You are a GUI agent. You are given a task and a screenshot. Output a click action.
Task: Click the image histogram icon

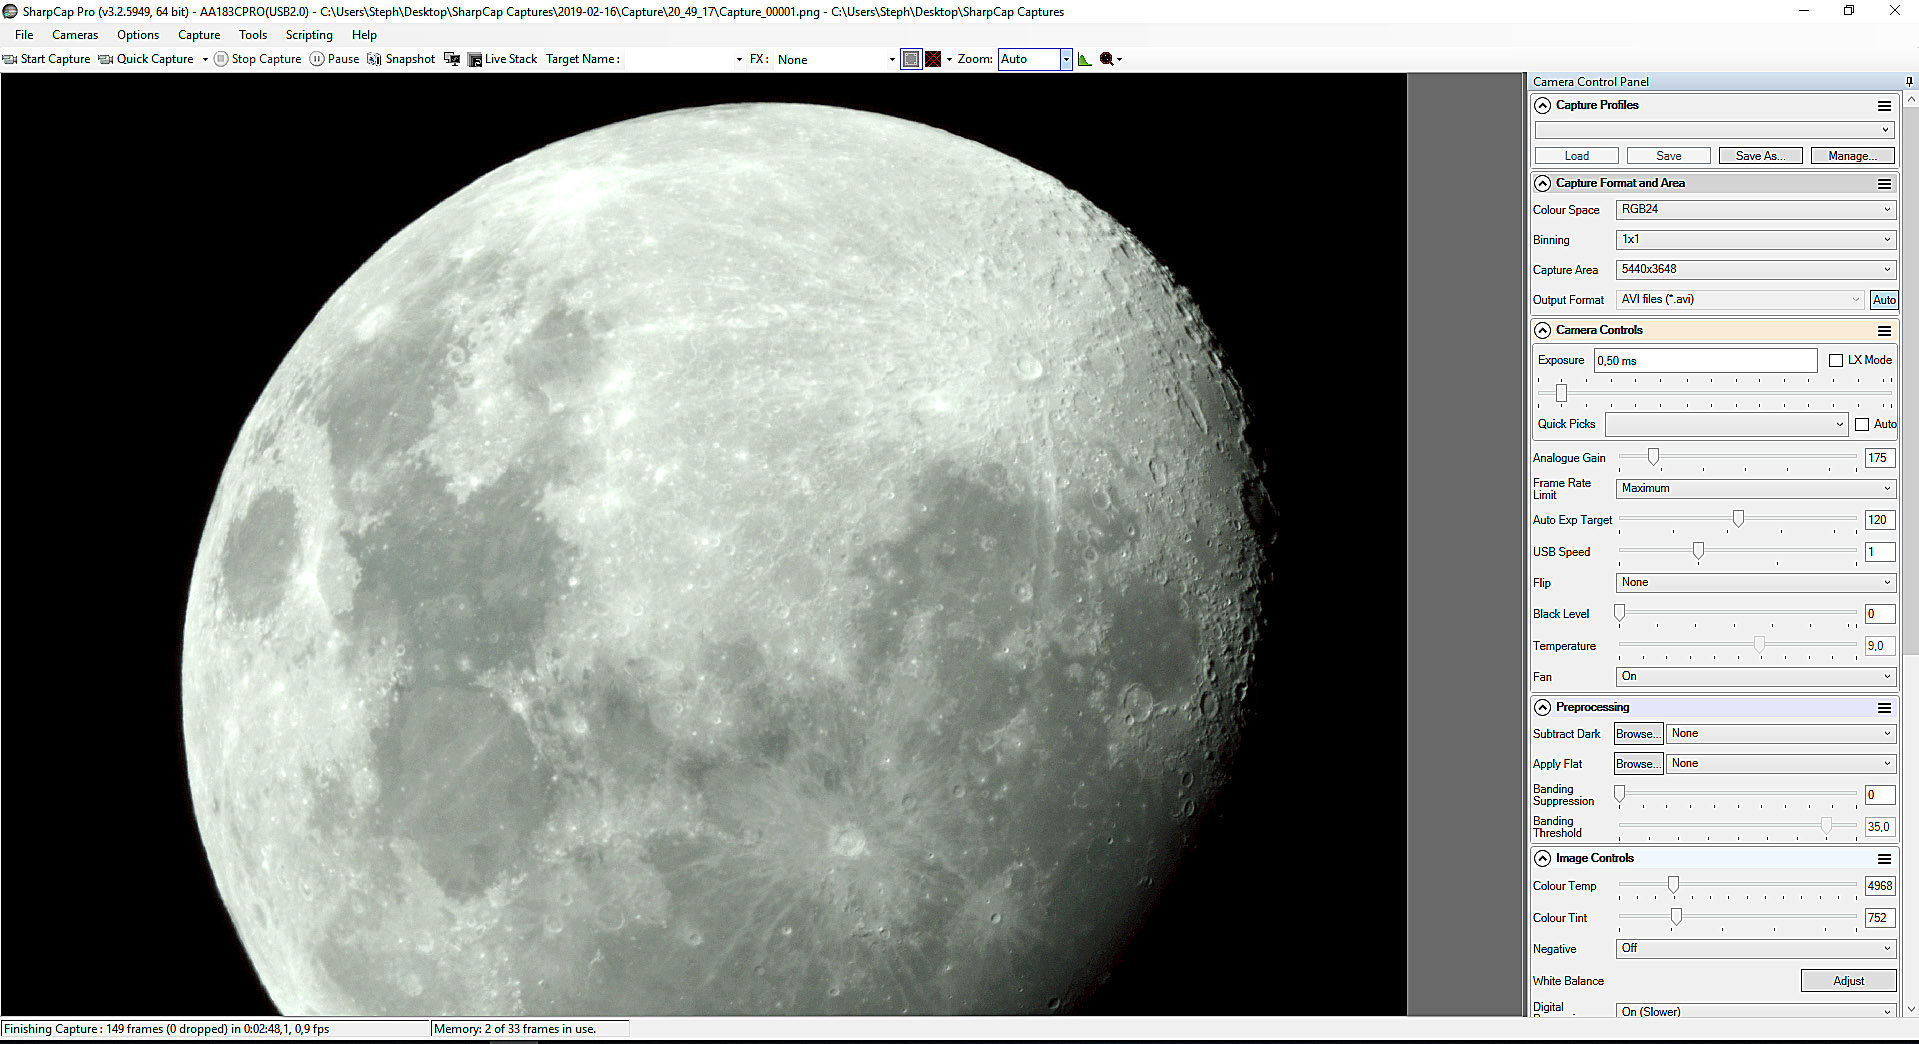1084,59
